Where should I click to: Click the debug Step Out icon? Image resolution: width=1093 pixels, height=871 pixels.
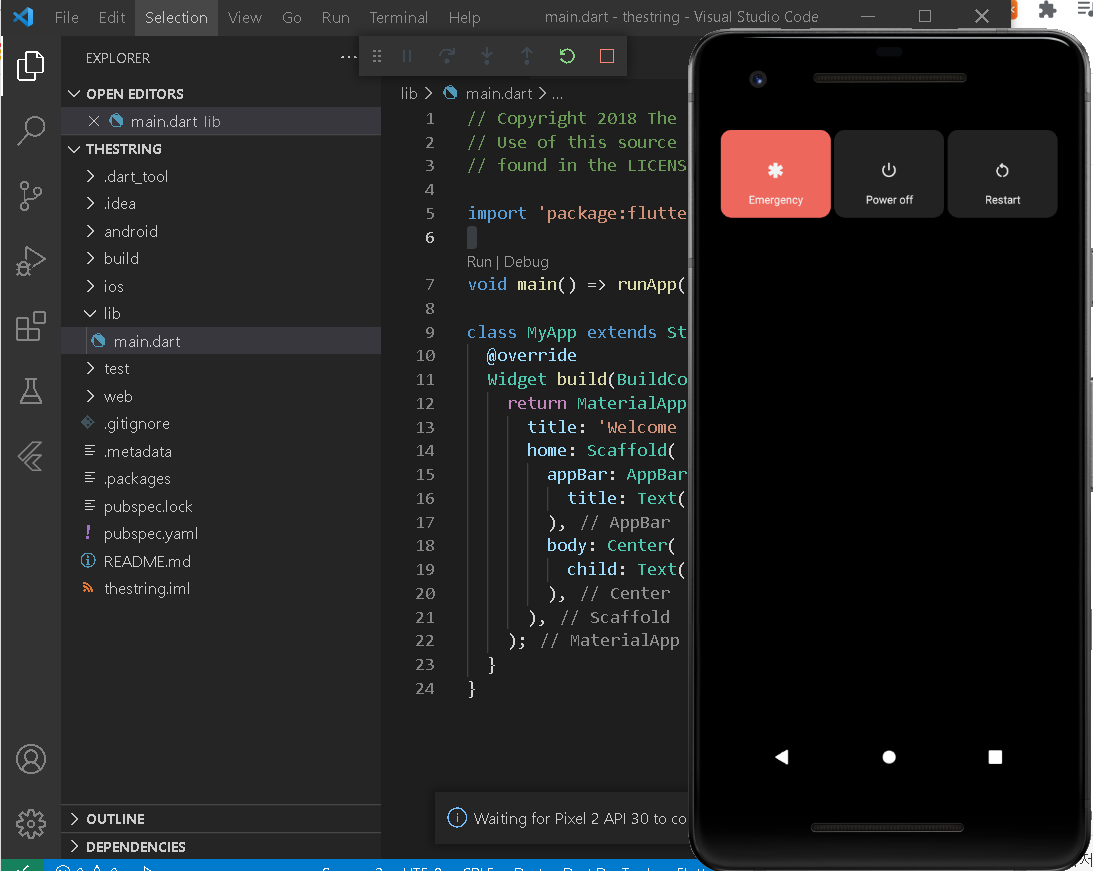coord(527,56)
